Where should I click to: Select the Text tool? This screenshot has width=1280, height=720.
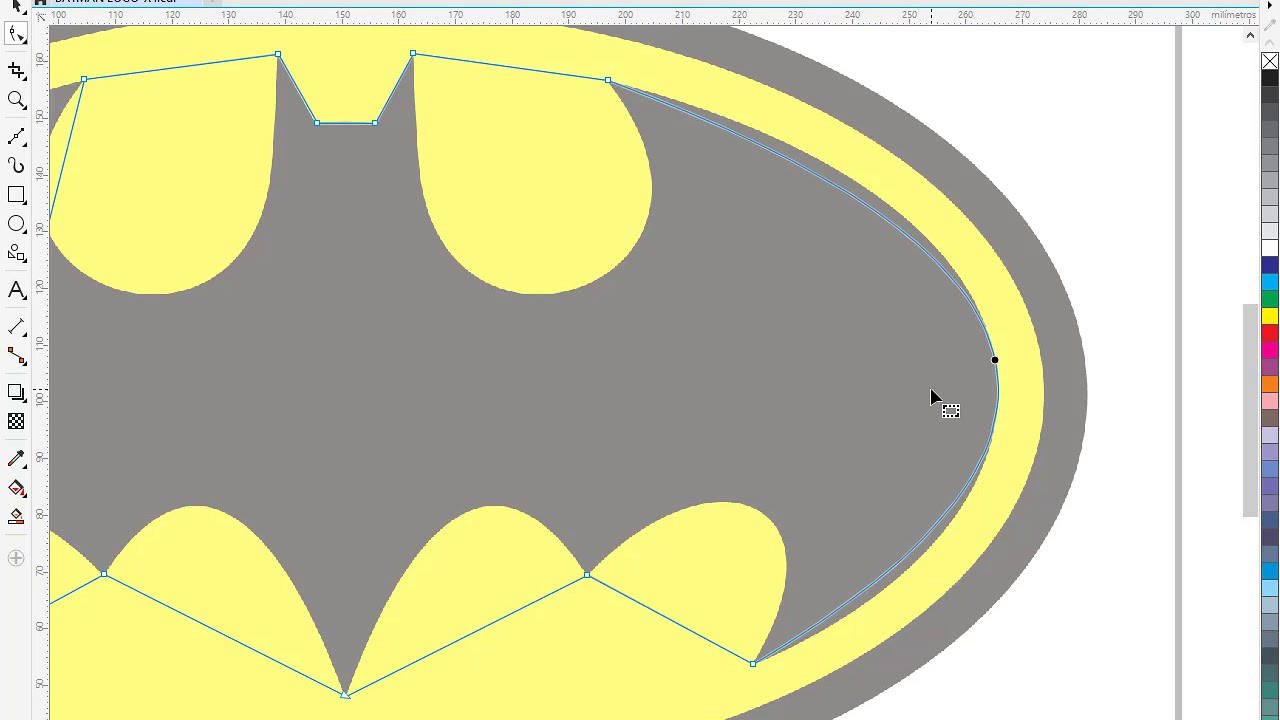pos(16,290)
